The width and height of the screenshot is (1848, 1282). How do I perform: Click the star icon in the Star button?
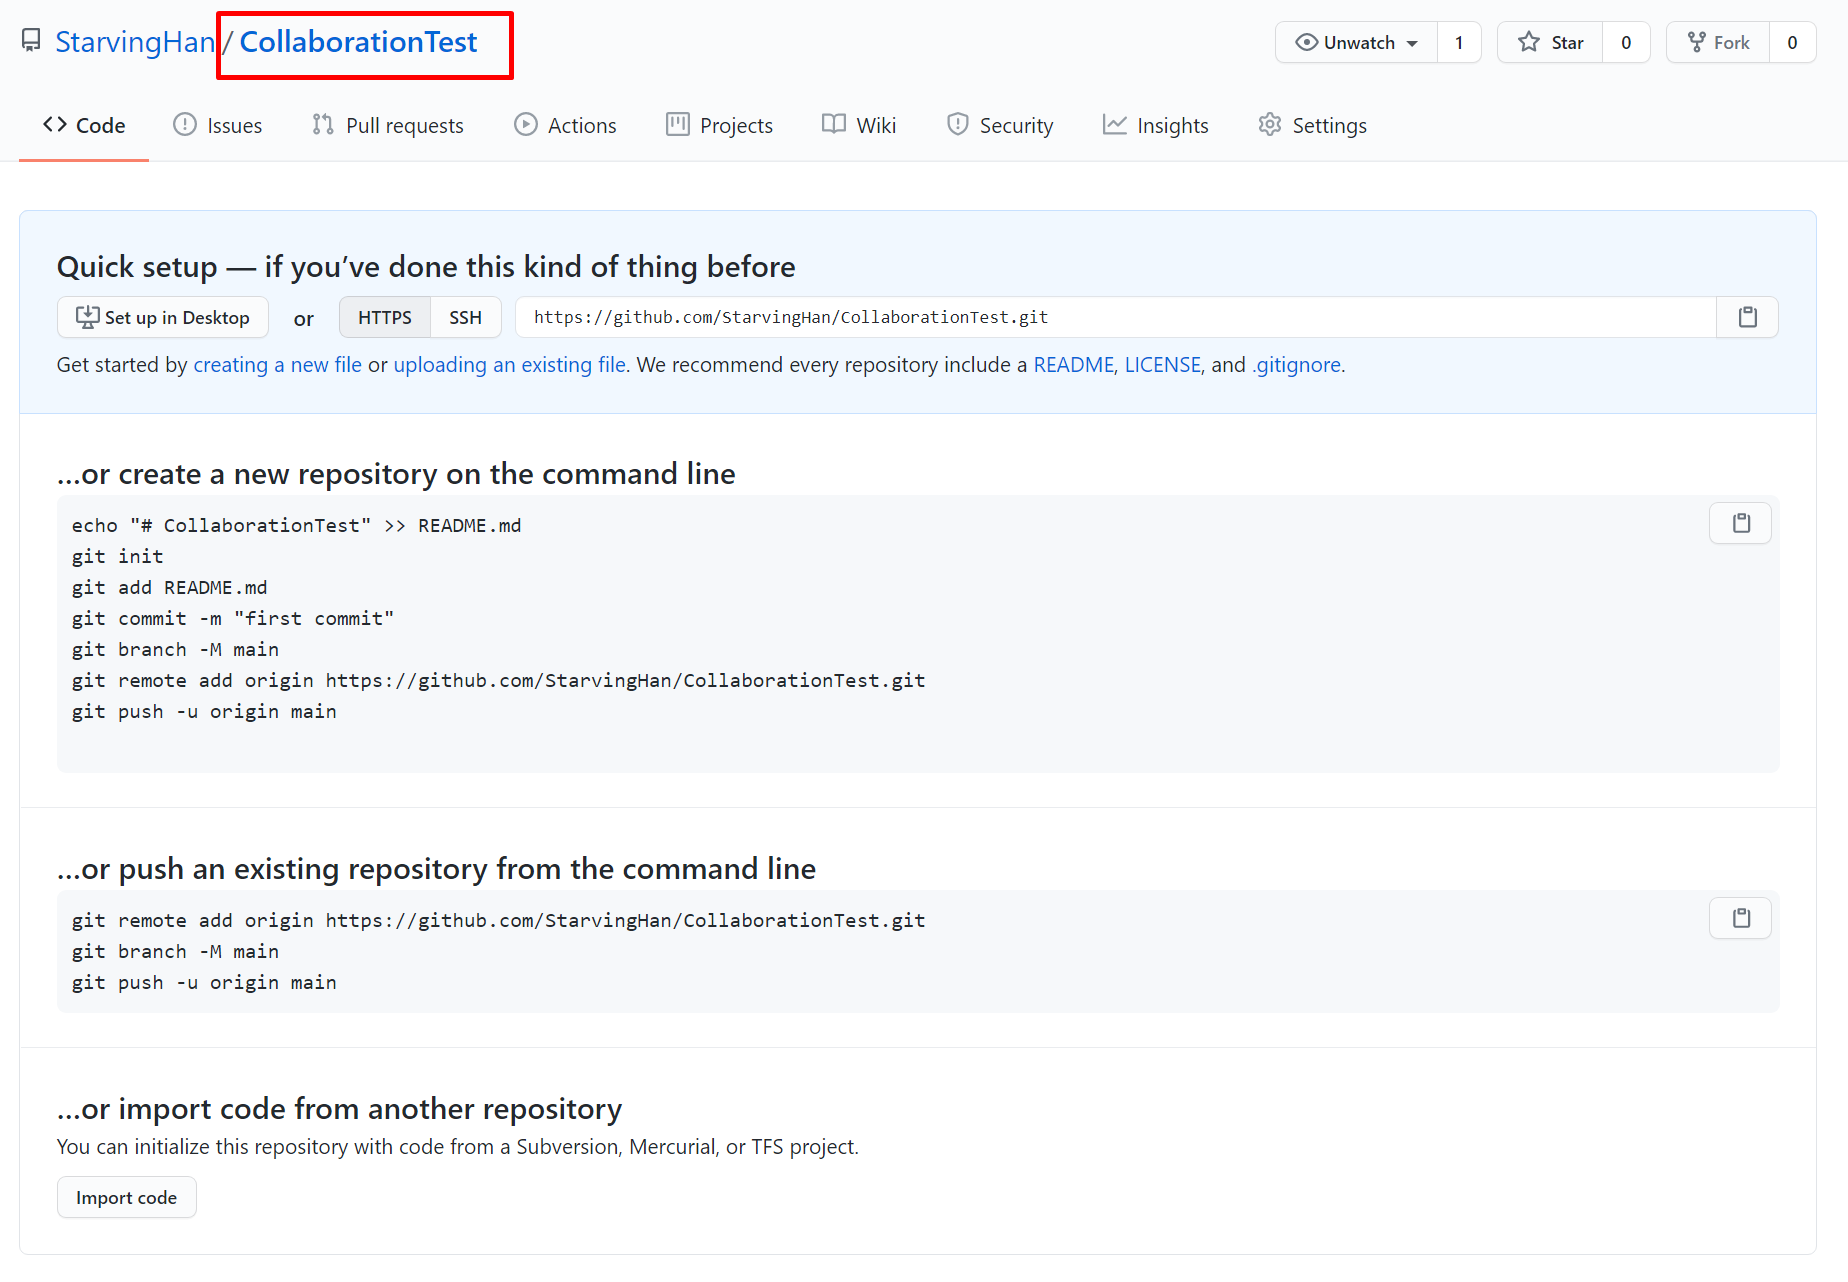[1528, 42]
